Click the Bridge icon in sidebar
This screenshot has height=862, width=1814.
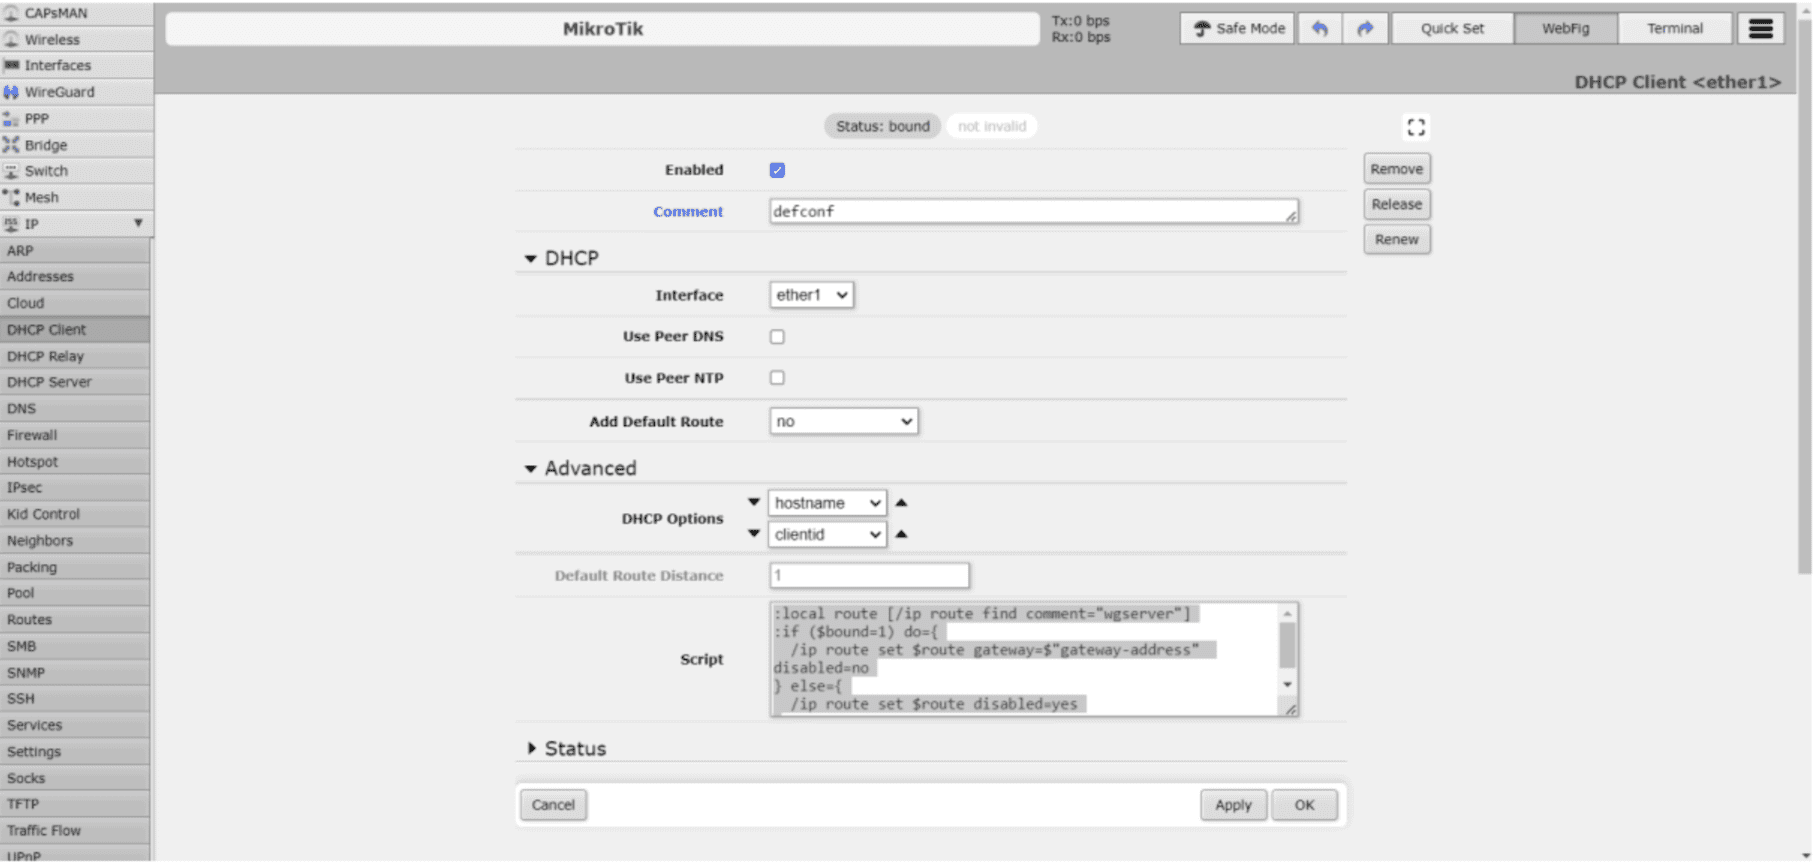click(11, 145)
